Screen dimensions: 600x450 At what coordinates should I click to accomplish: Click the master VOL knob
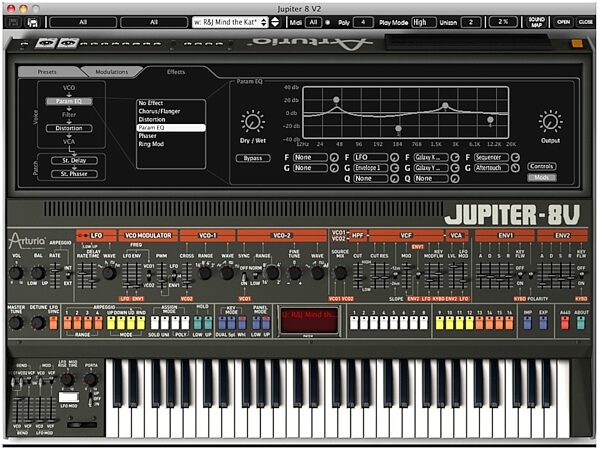tap(16, 273)
